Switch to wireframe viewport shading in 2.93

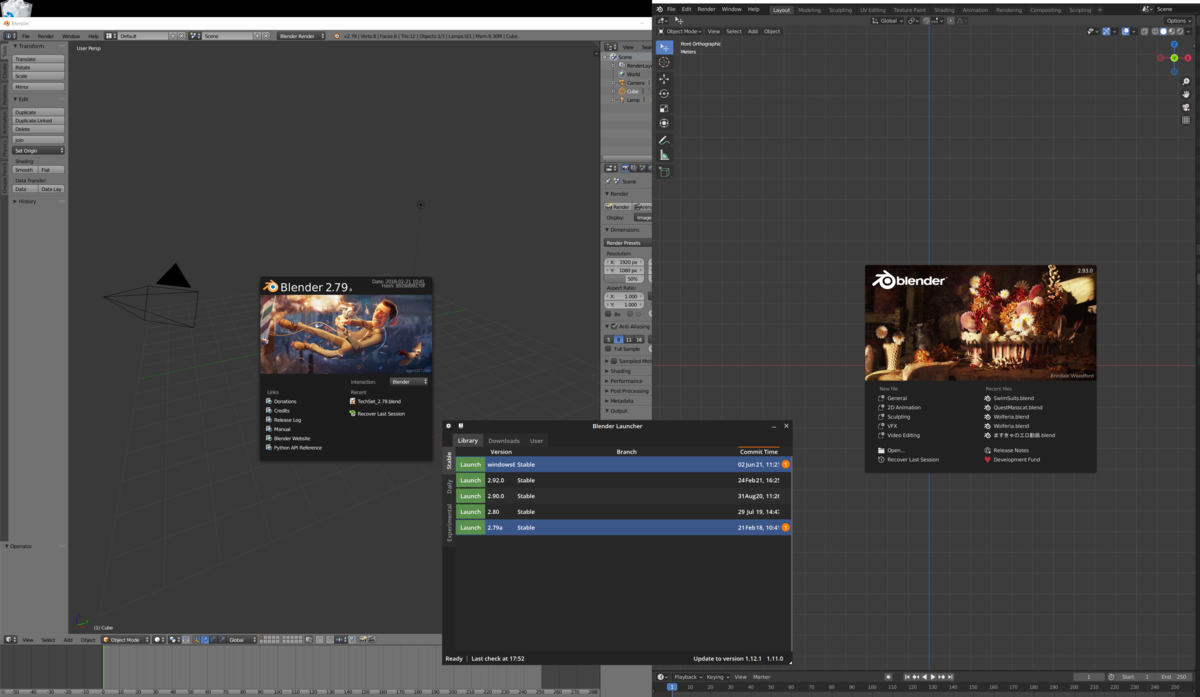coord(1155,31)
